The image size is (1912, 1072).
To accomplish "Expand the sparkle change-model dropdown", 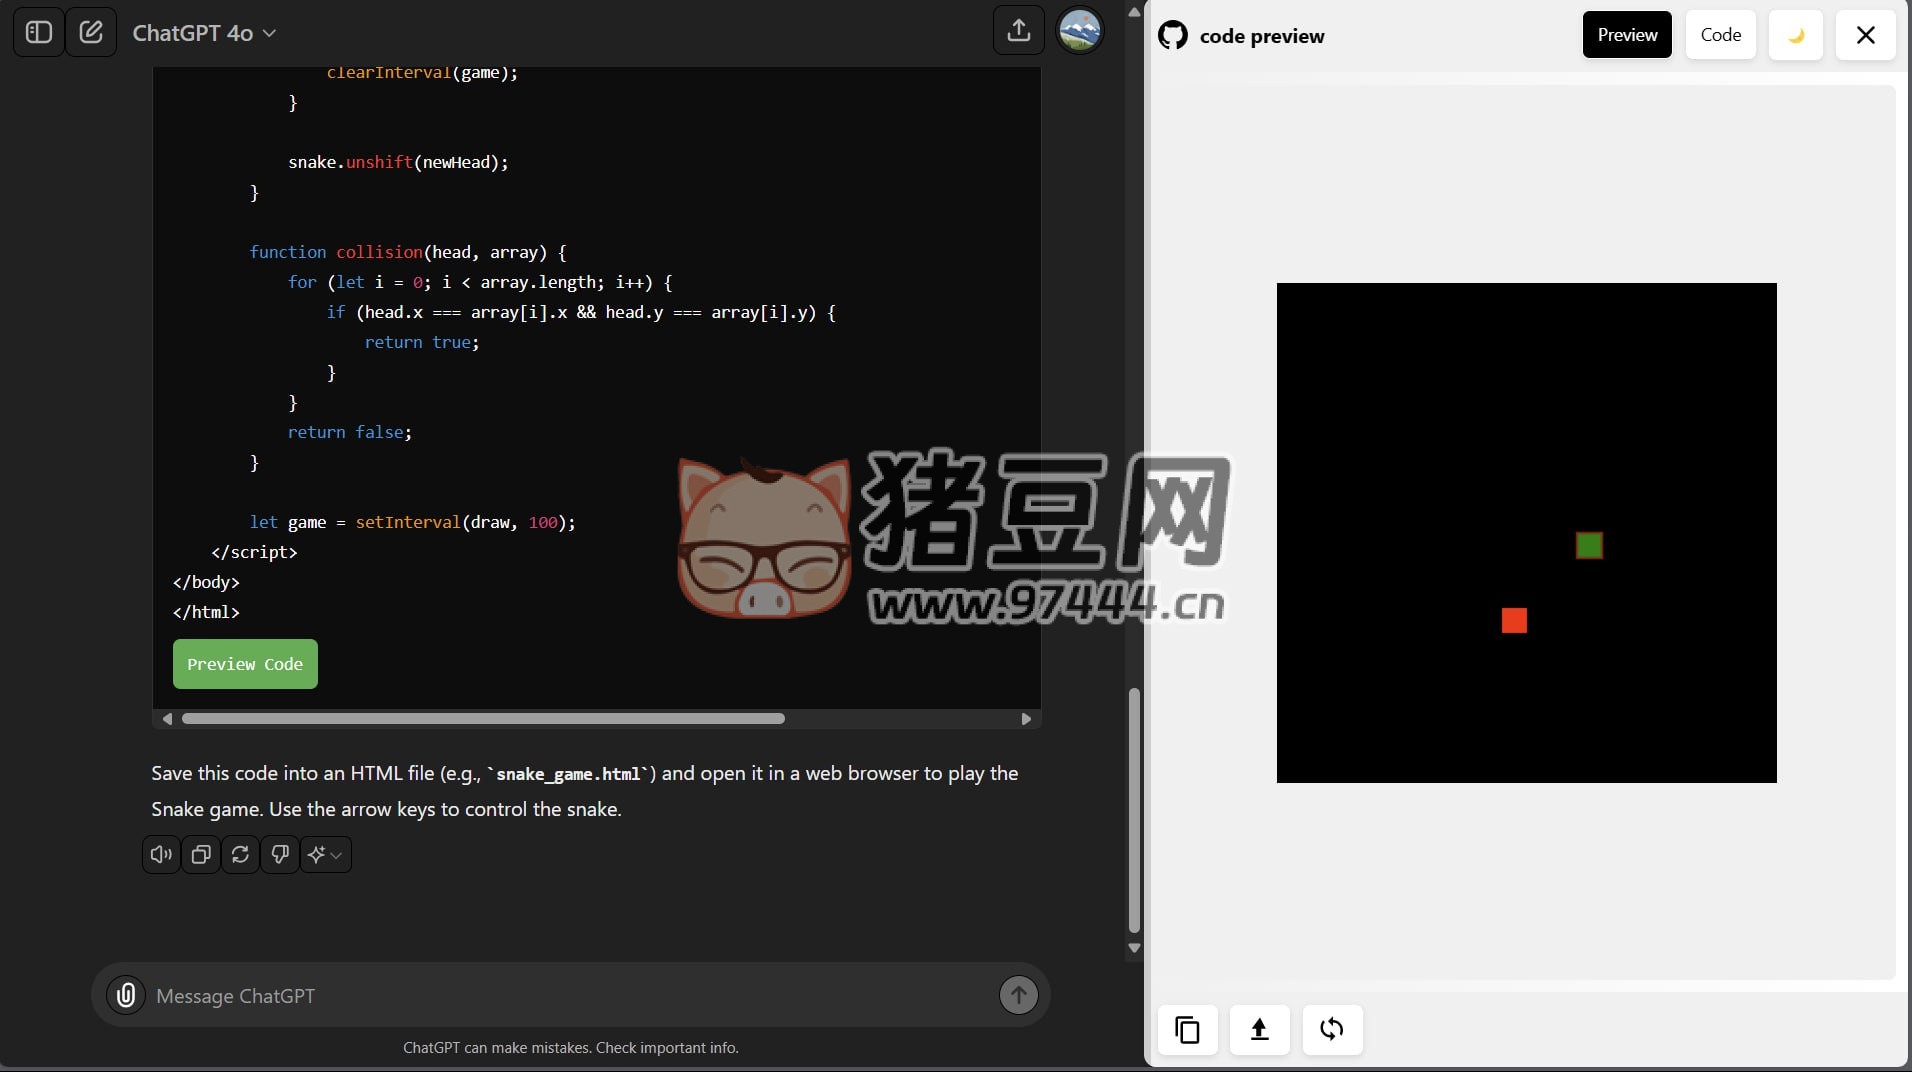I will click(x=326, y=855).
